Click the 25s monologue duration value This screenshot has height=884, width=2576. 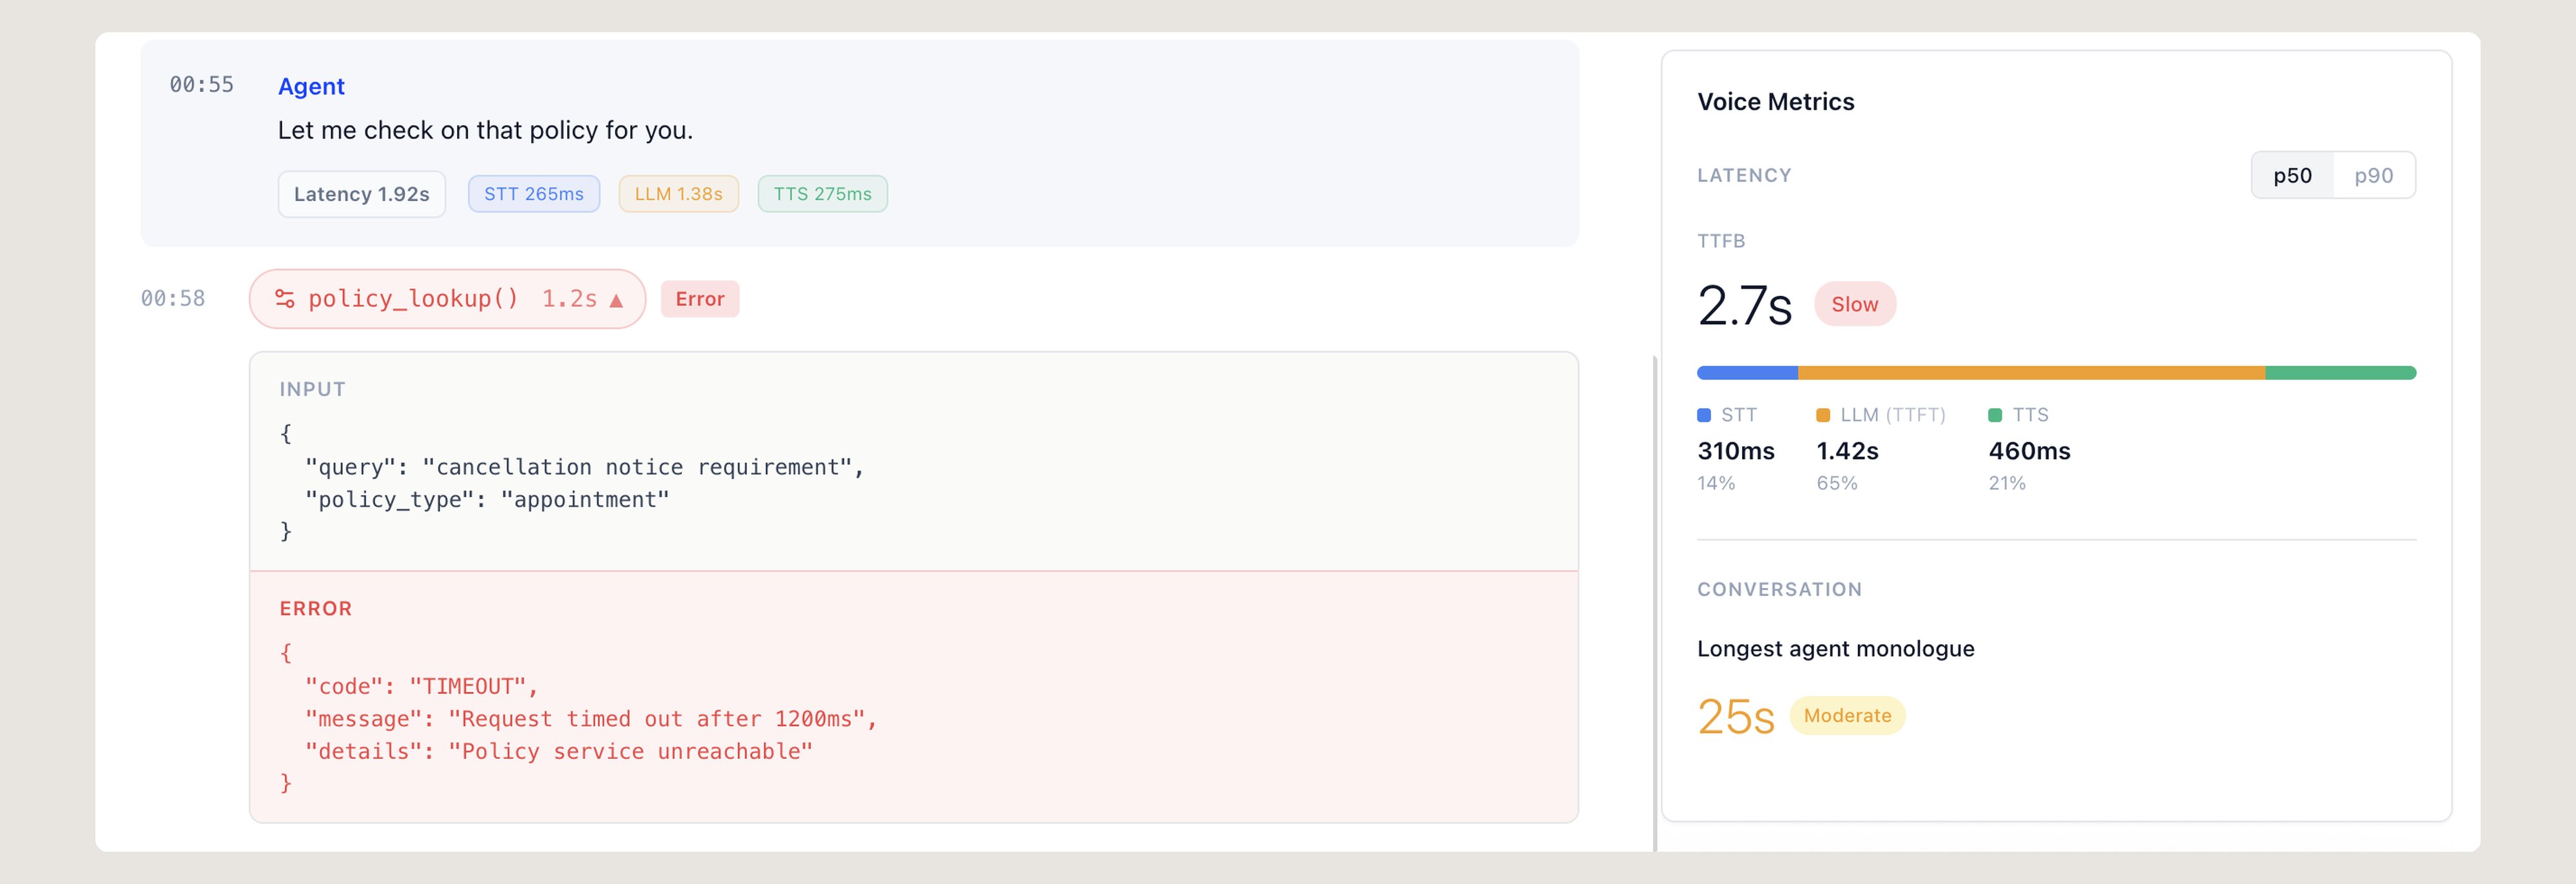1735,717
